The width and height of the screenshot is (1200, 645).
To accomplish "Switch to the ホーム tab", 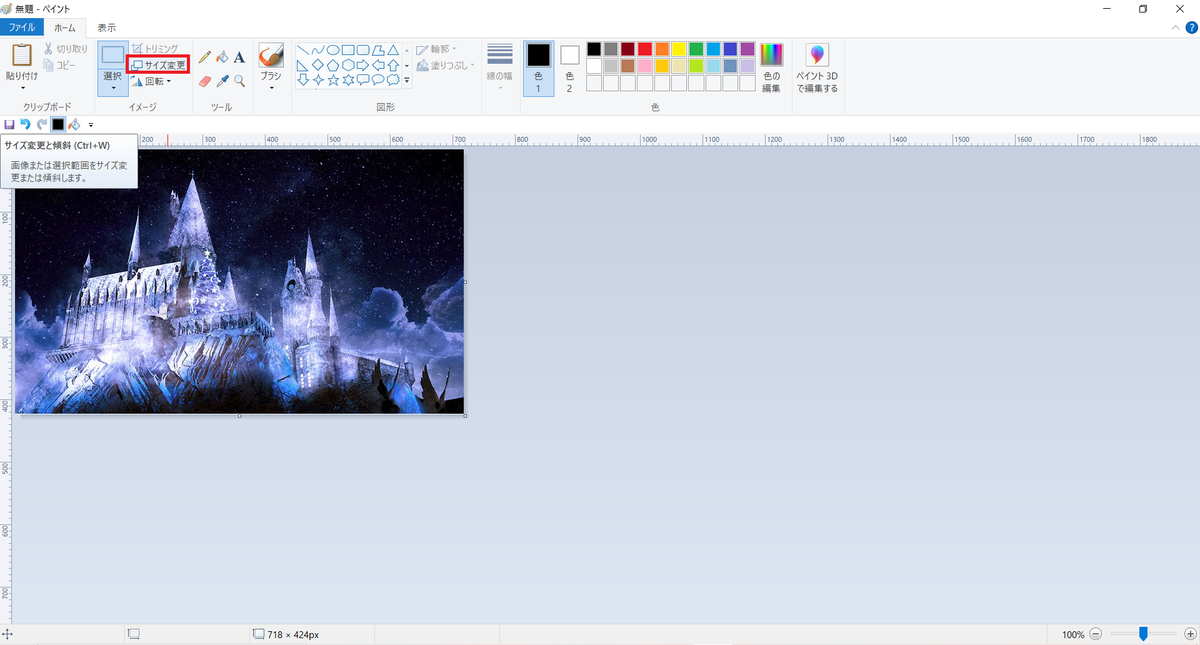I will point(65,28).
